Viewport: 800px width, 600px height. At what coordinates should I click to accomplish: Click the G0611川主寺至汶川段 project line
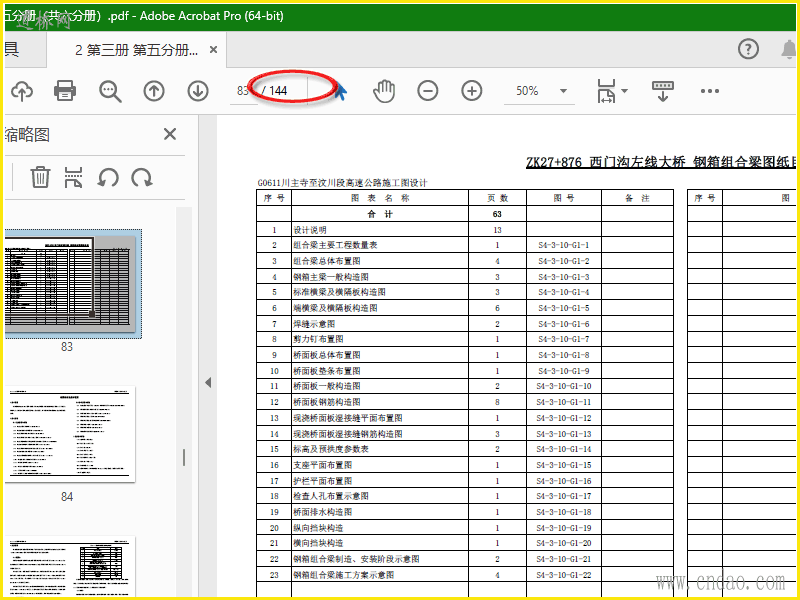coord(342,183)
